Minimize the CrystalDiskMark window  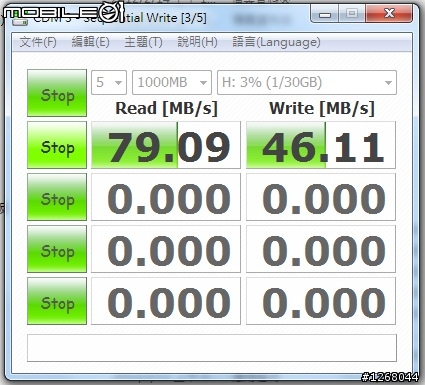pos(325,14)
